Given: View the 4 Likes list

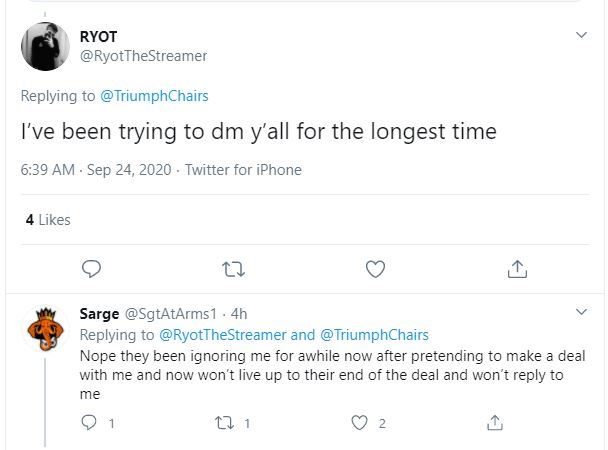Looking at the screenshot, I should [x=48, y=220].
